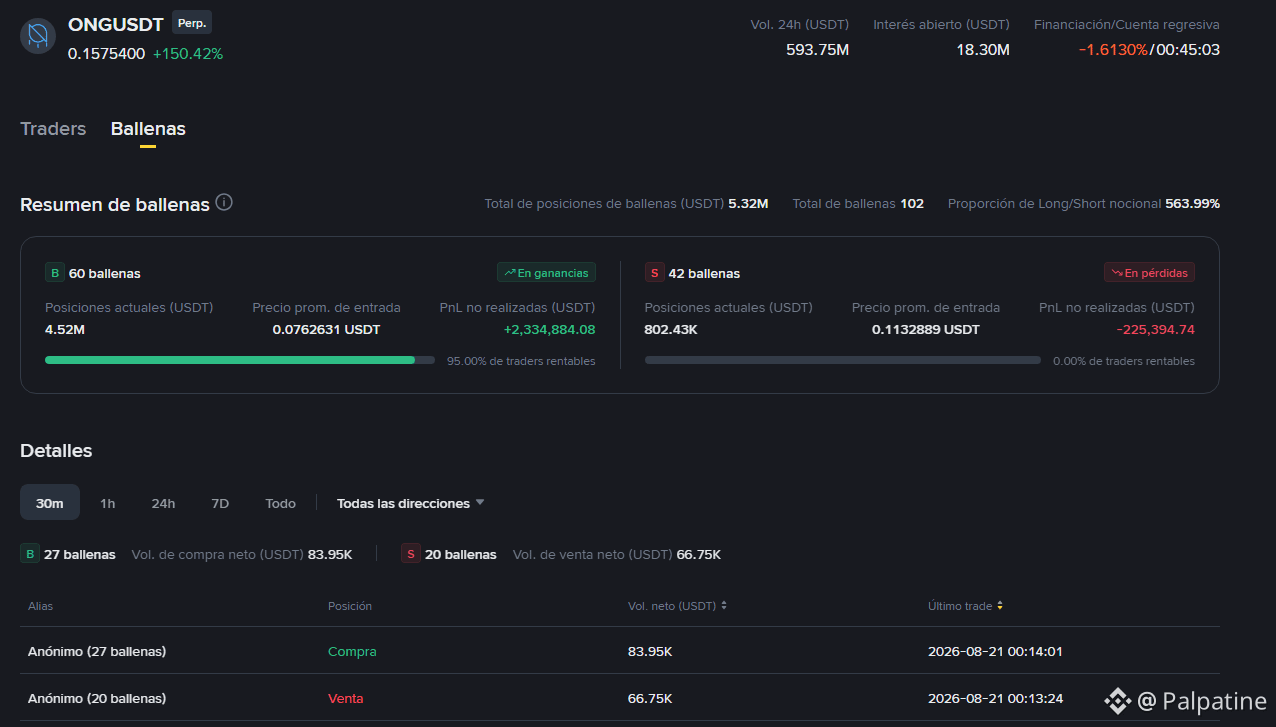Click the En ganancias status tag
1276x727 pixels.
coord(546,273)
